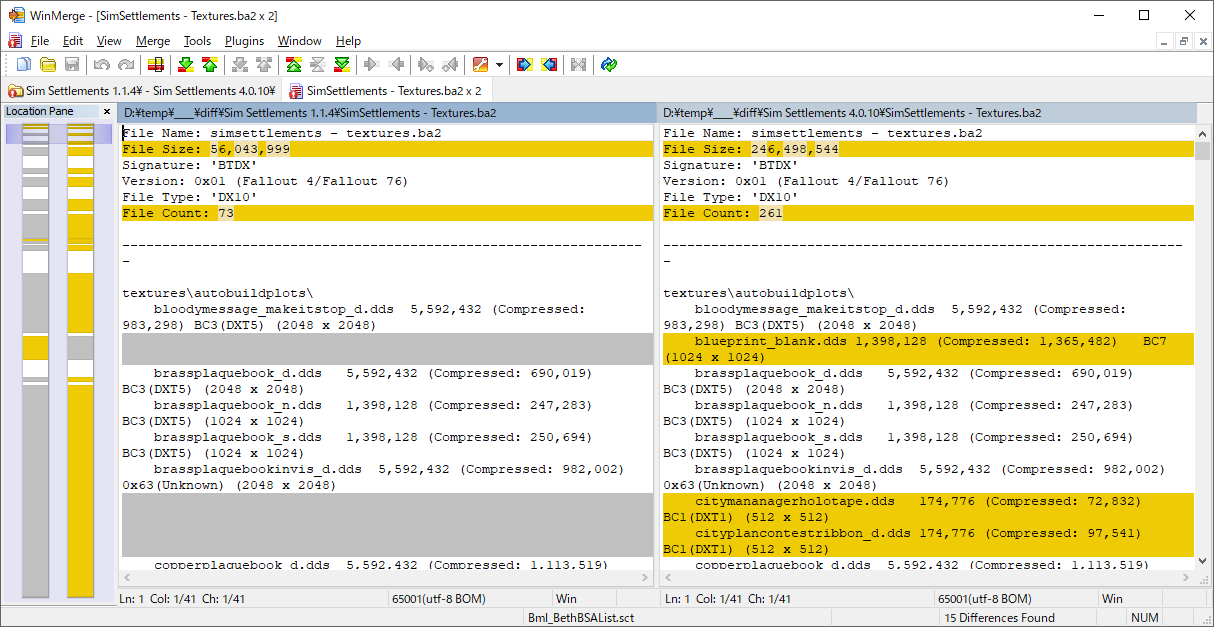Image resolution: width=1214 pixels, height=627 pixels.
Task: Click the New document toolbar icon
Action: [23, 65]
